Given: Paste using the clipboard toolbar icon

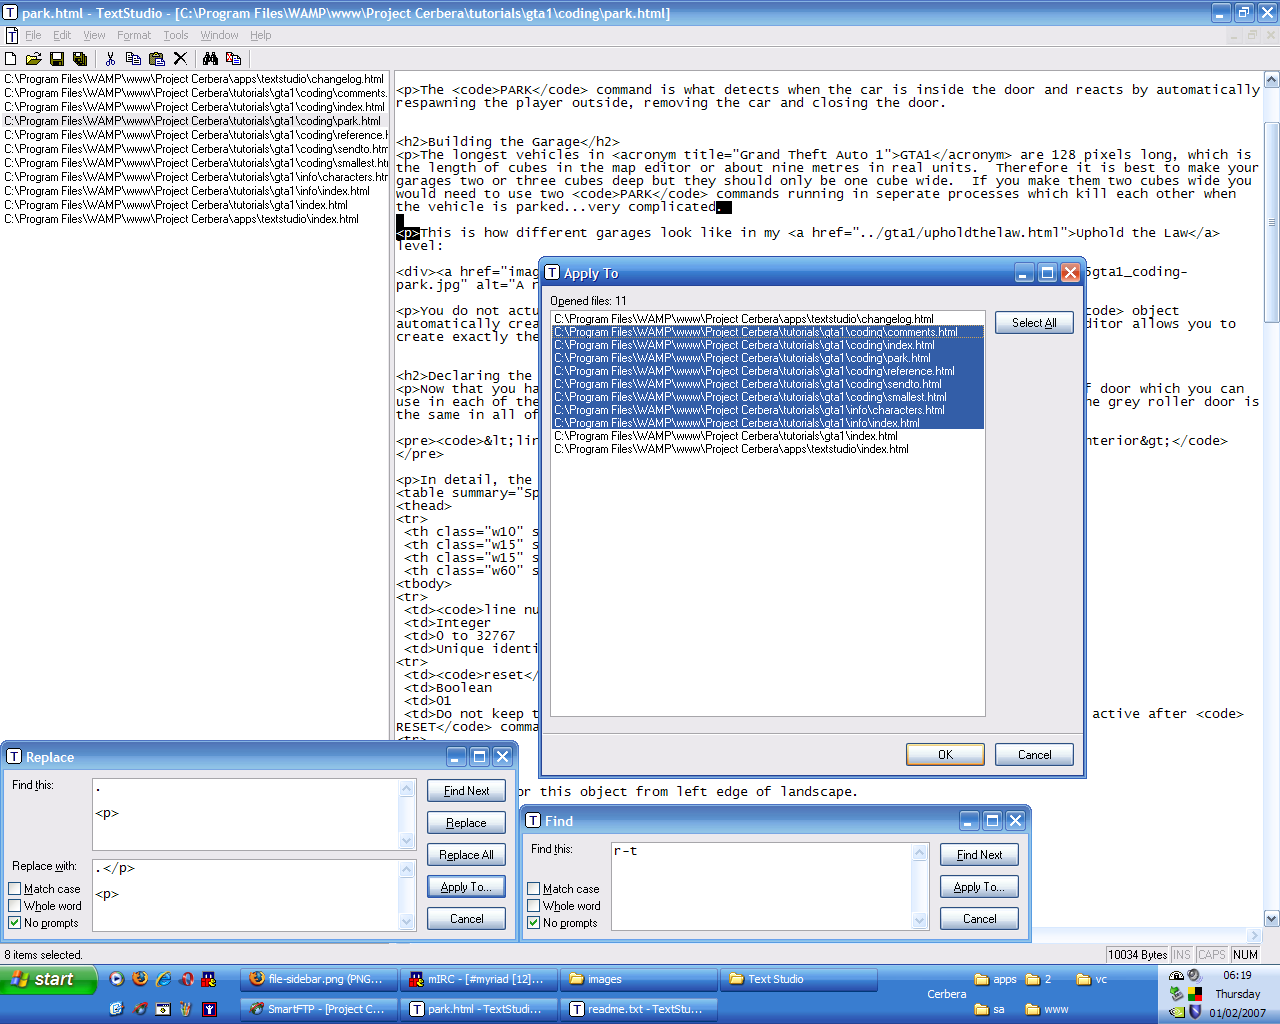Looking at the screenshot, I should coord(157,59).
